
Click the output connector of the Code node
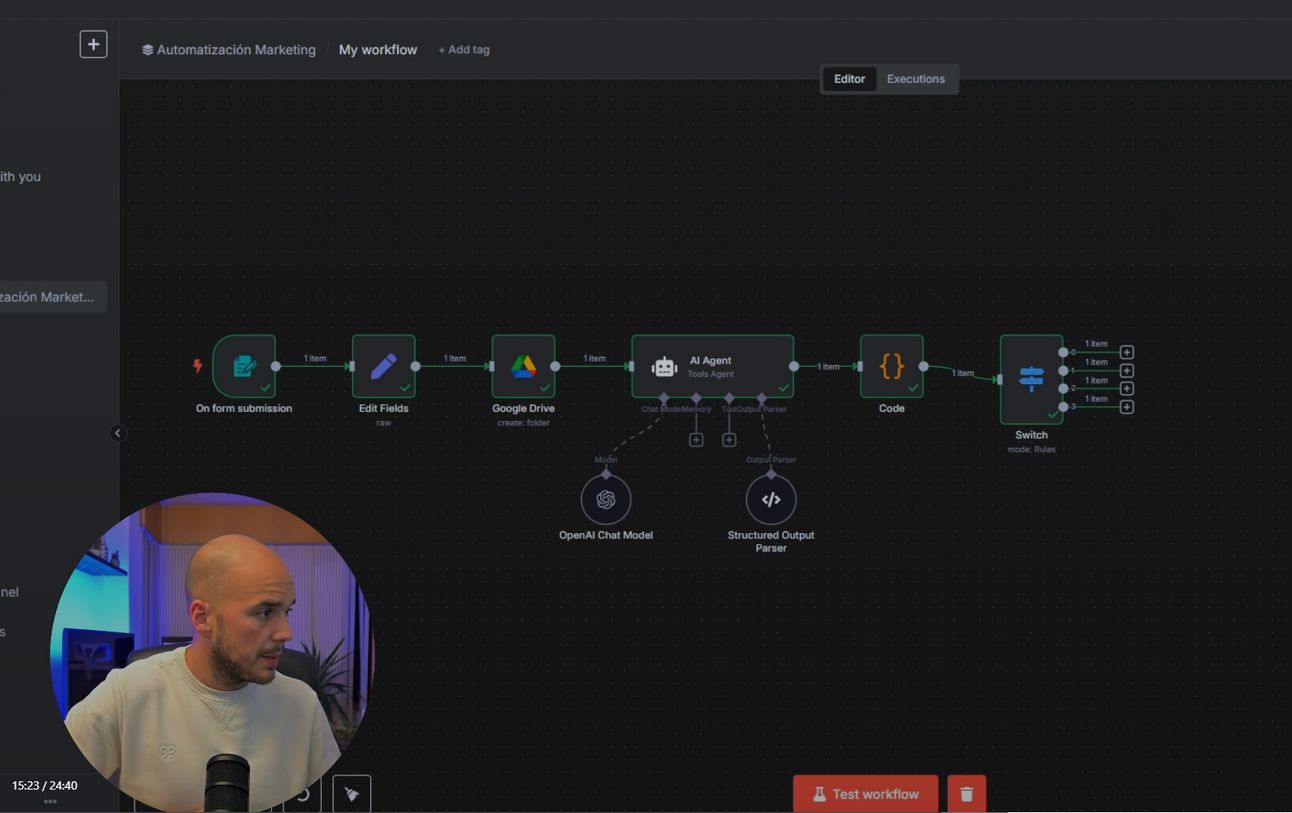(923, 366)
